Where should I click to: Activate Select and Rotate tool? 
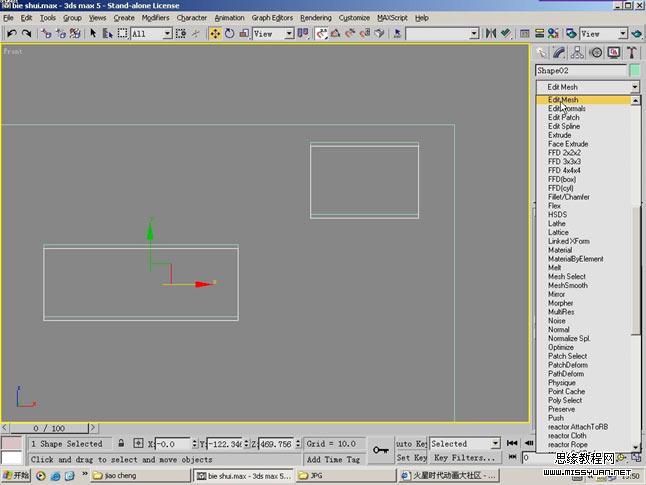coord(229,33)
